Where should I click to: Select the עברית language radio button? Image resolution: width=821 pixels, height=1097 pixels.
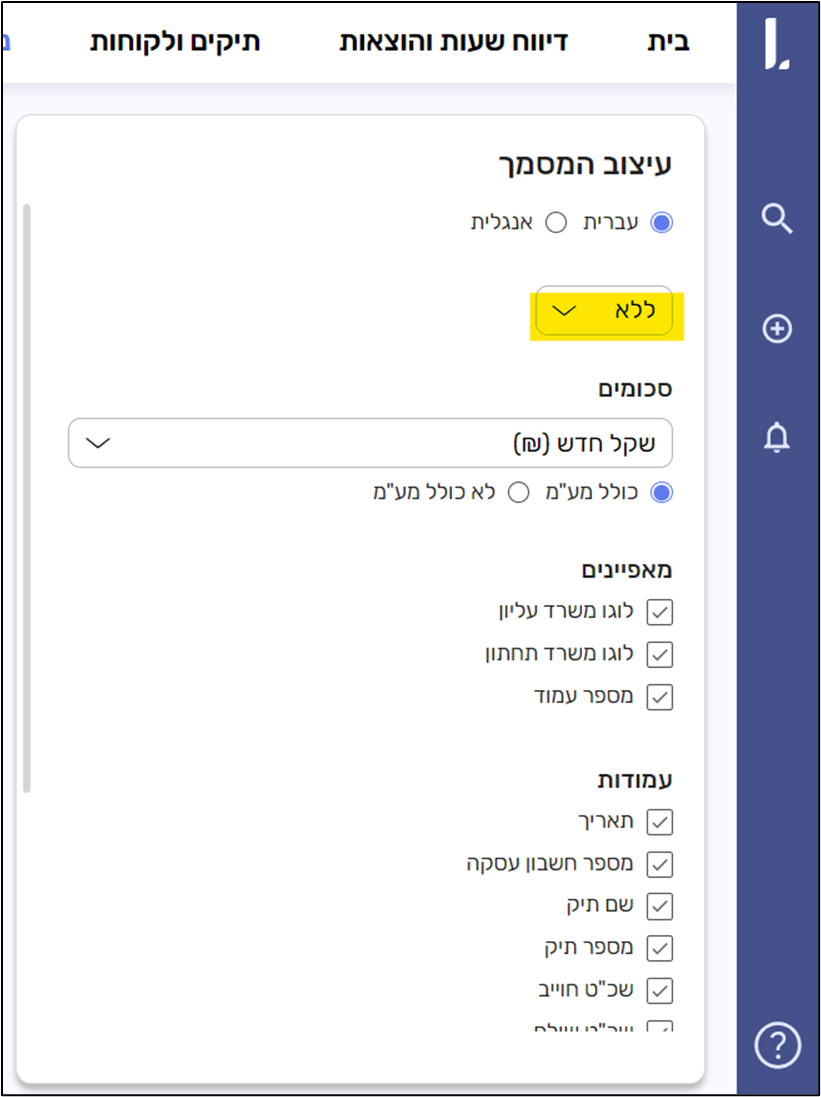click(x=661, y=223)
